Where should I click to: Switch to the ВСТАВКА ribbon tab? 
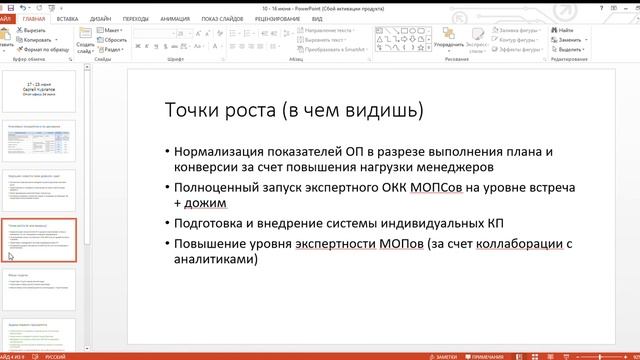(x=67, y=19)
